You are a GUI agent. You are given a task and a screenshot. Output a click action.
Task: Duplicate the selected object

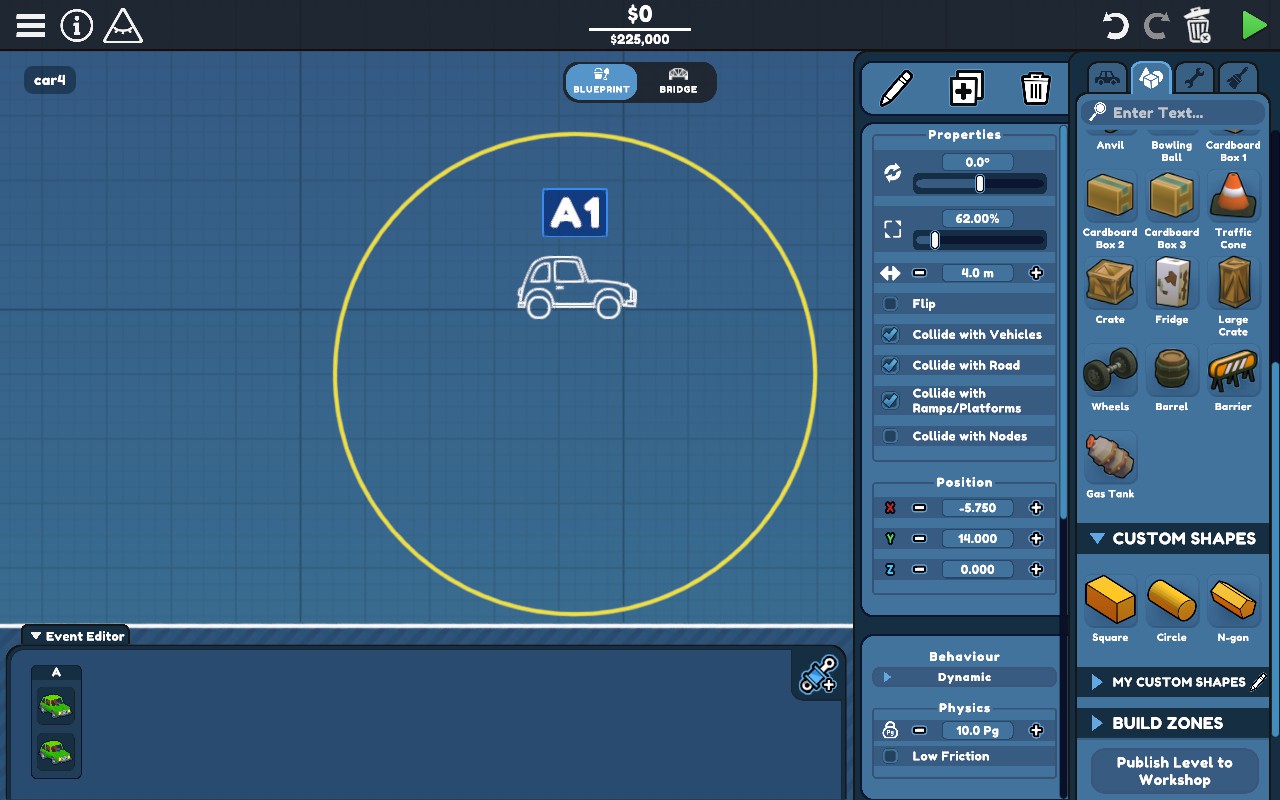[x=966, y=88]
